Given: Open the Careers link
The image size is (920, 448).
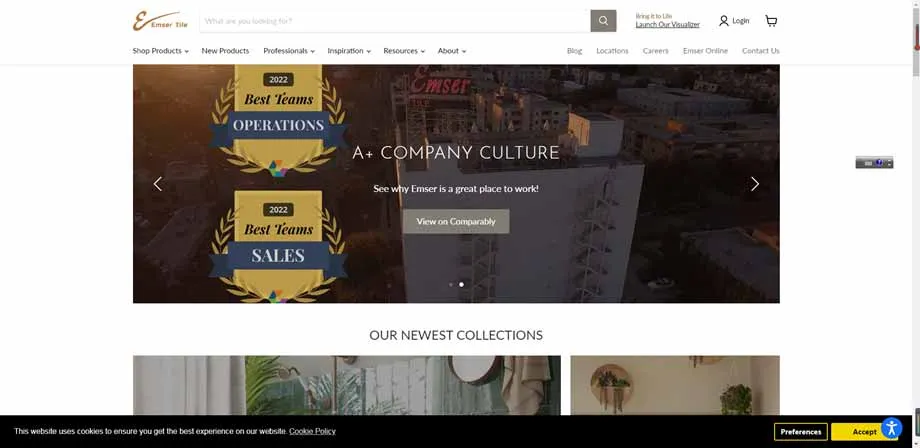Looking at the screenshot, I should (x=655, y=51).
